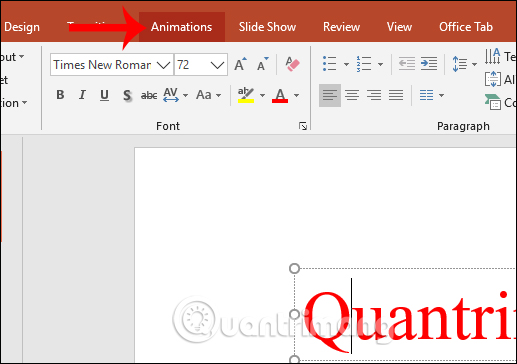The width and height of the screenshot is (517, 364).
Task: Select Center text alignment
Action: [352, 95]
